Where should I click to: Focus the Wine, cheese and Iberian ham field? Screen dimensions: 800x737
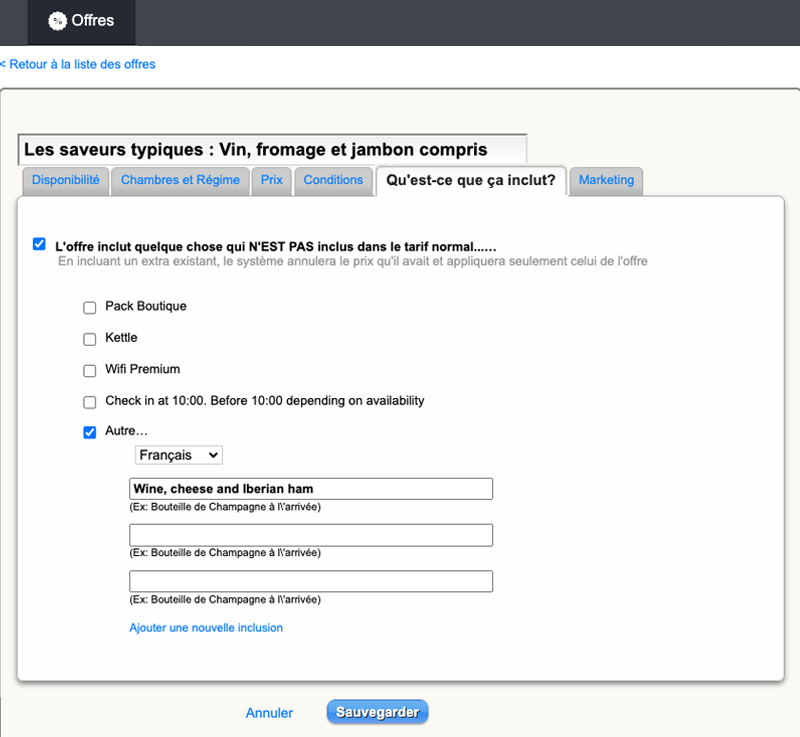(x=311, y=489)
